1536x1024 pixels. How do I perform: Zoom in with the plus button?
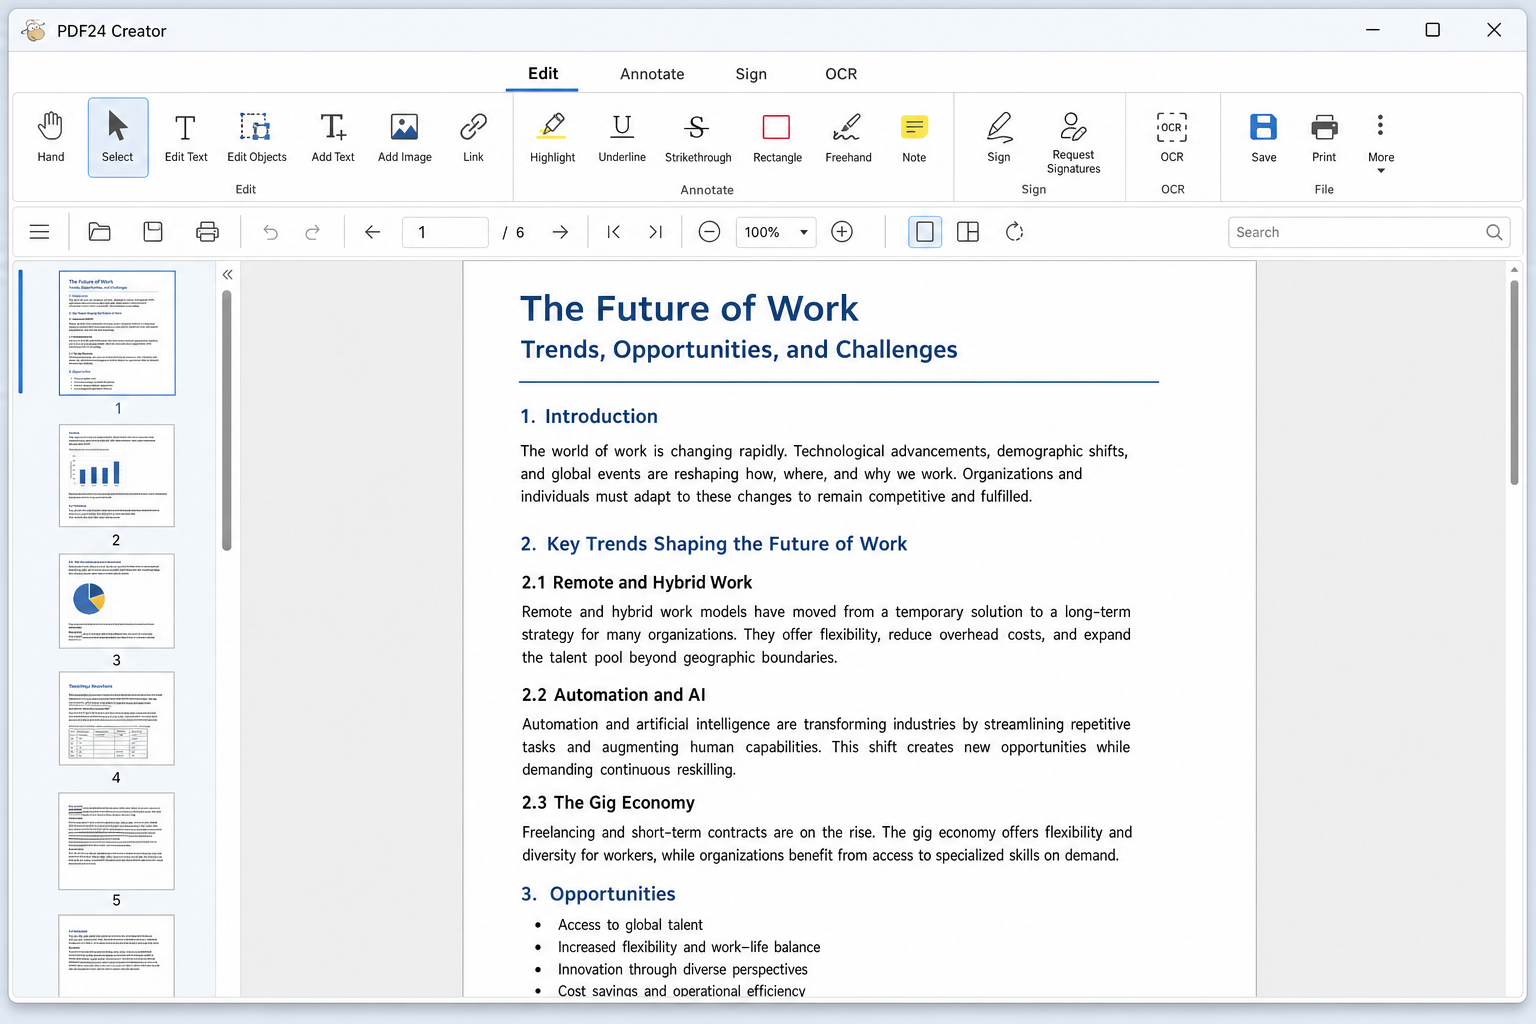click(842, 232)
